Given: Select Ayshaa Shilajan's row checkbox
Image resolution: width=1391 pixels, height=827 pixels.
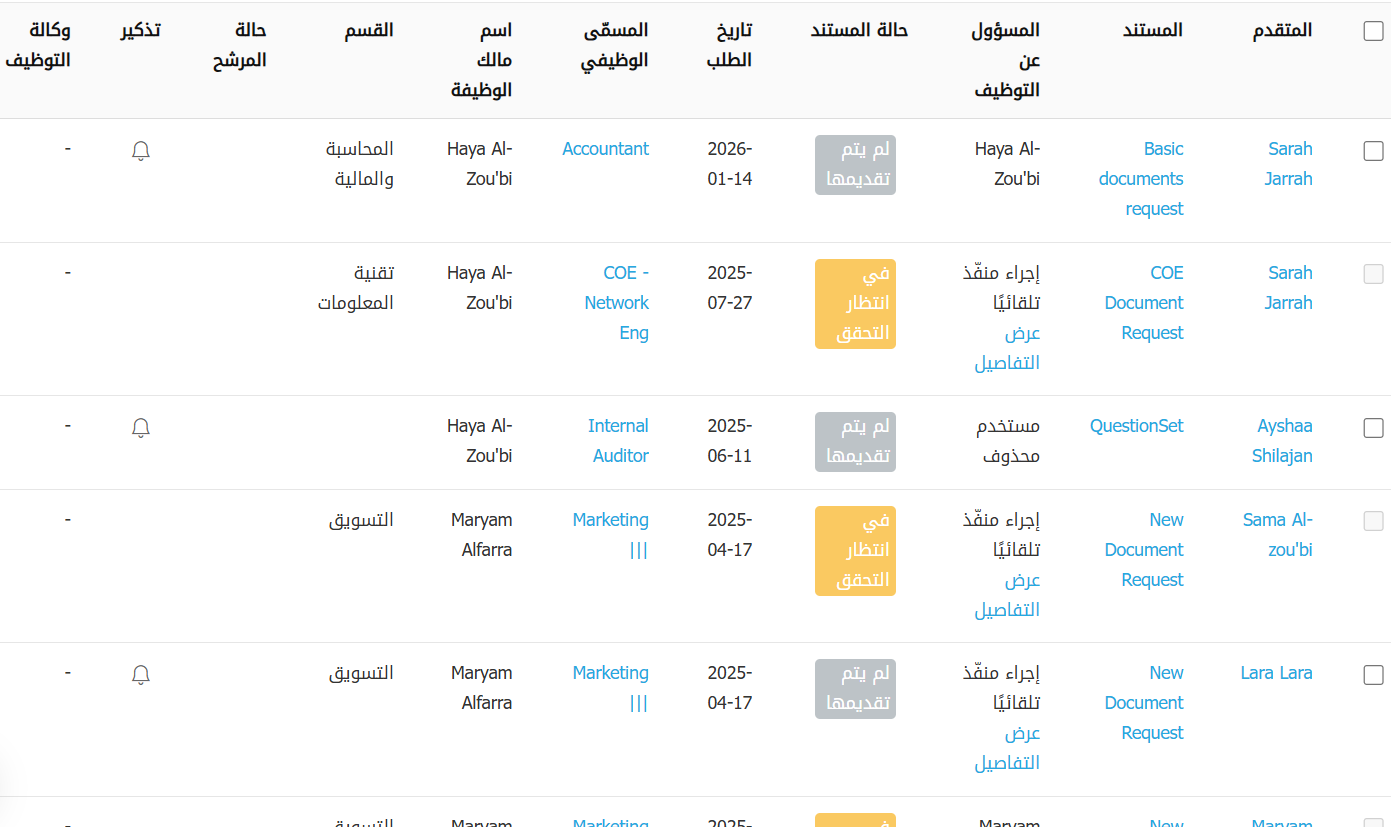Looking at the screenshot, I should coord(1373,428).
